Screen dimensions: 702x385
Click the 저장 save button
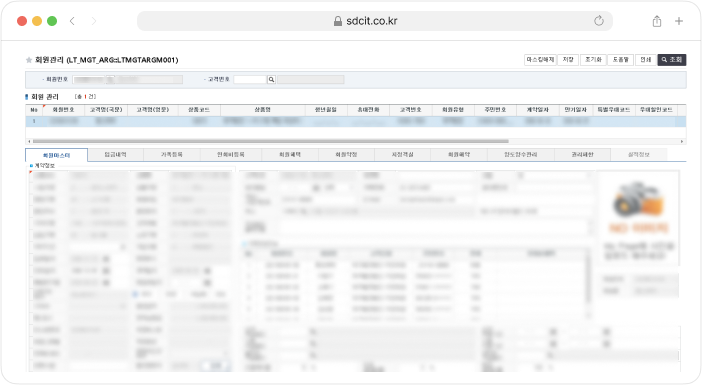568,60
